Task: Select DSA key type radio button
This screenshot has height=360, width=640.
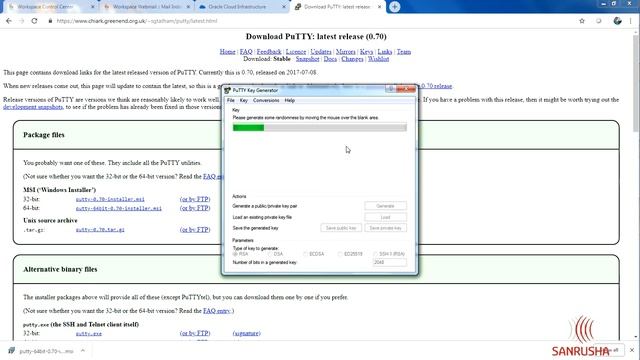Action: coord(270,254)
